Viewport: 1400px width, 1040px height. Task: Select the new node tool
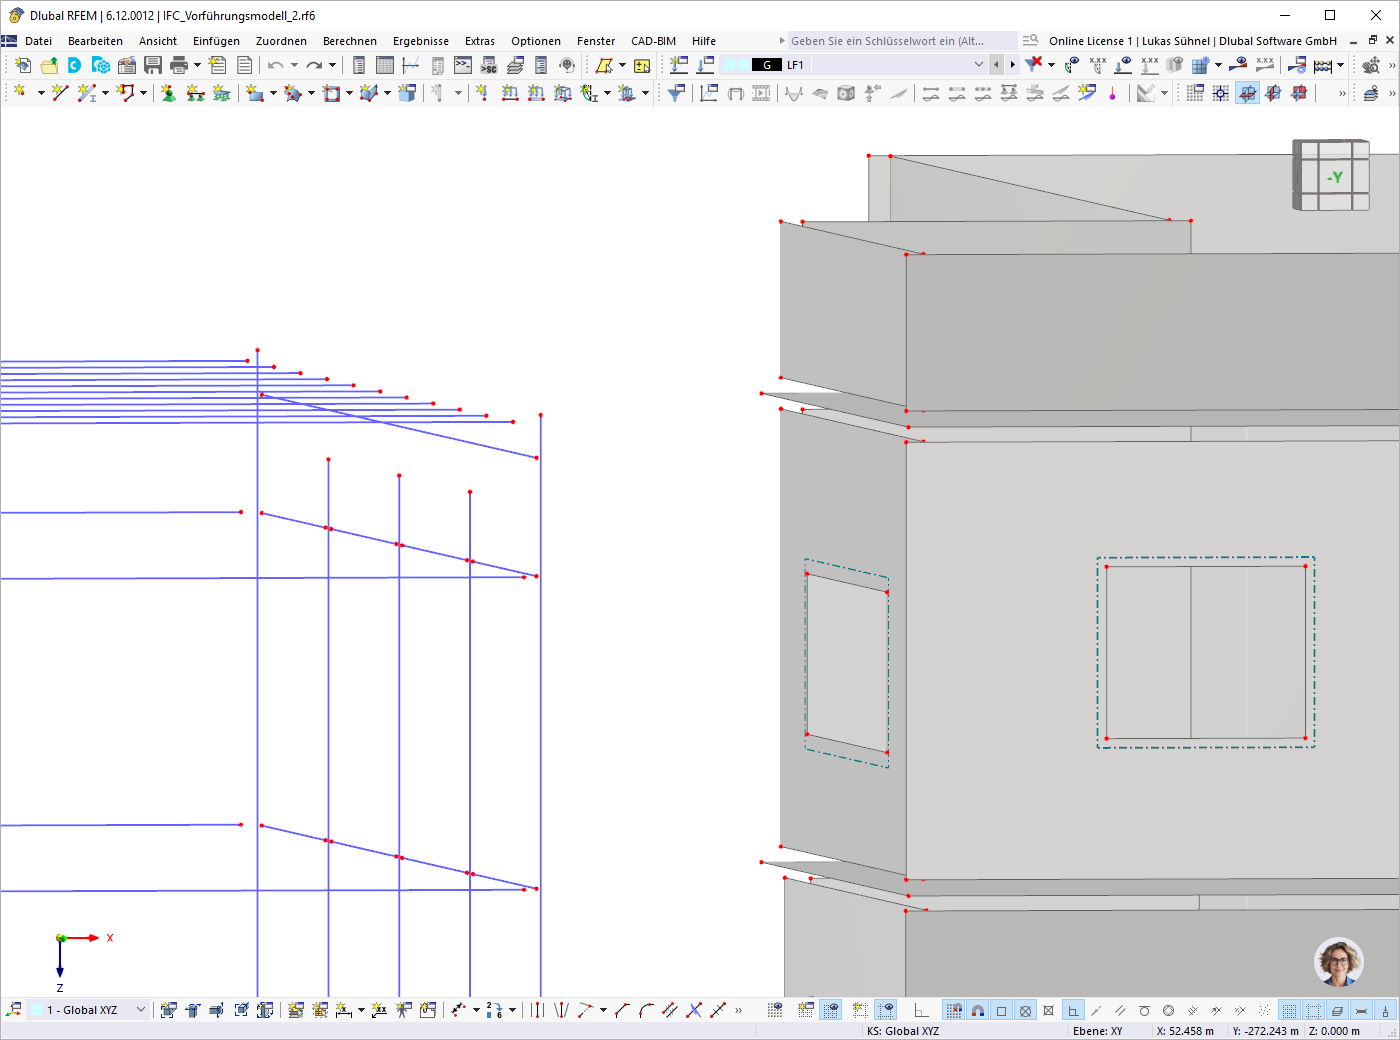point(19,93)
